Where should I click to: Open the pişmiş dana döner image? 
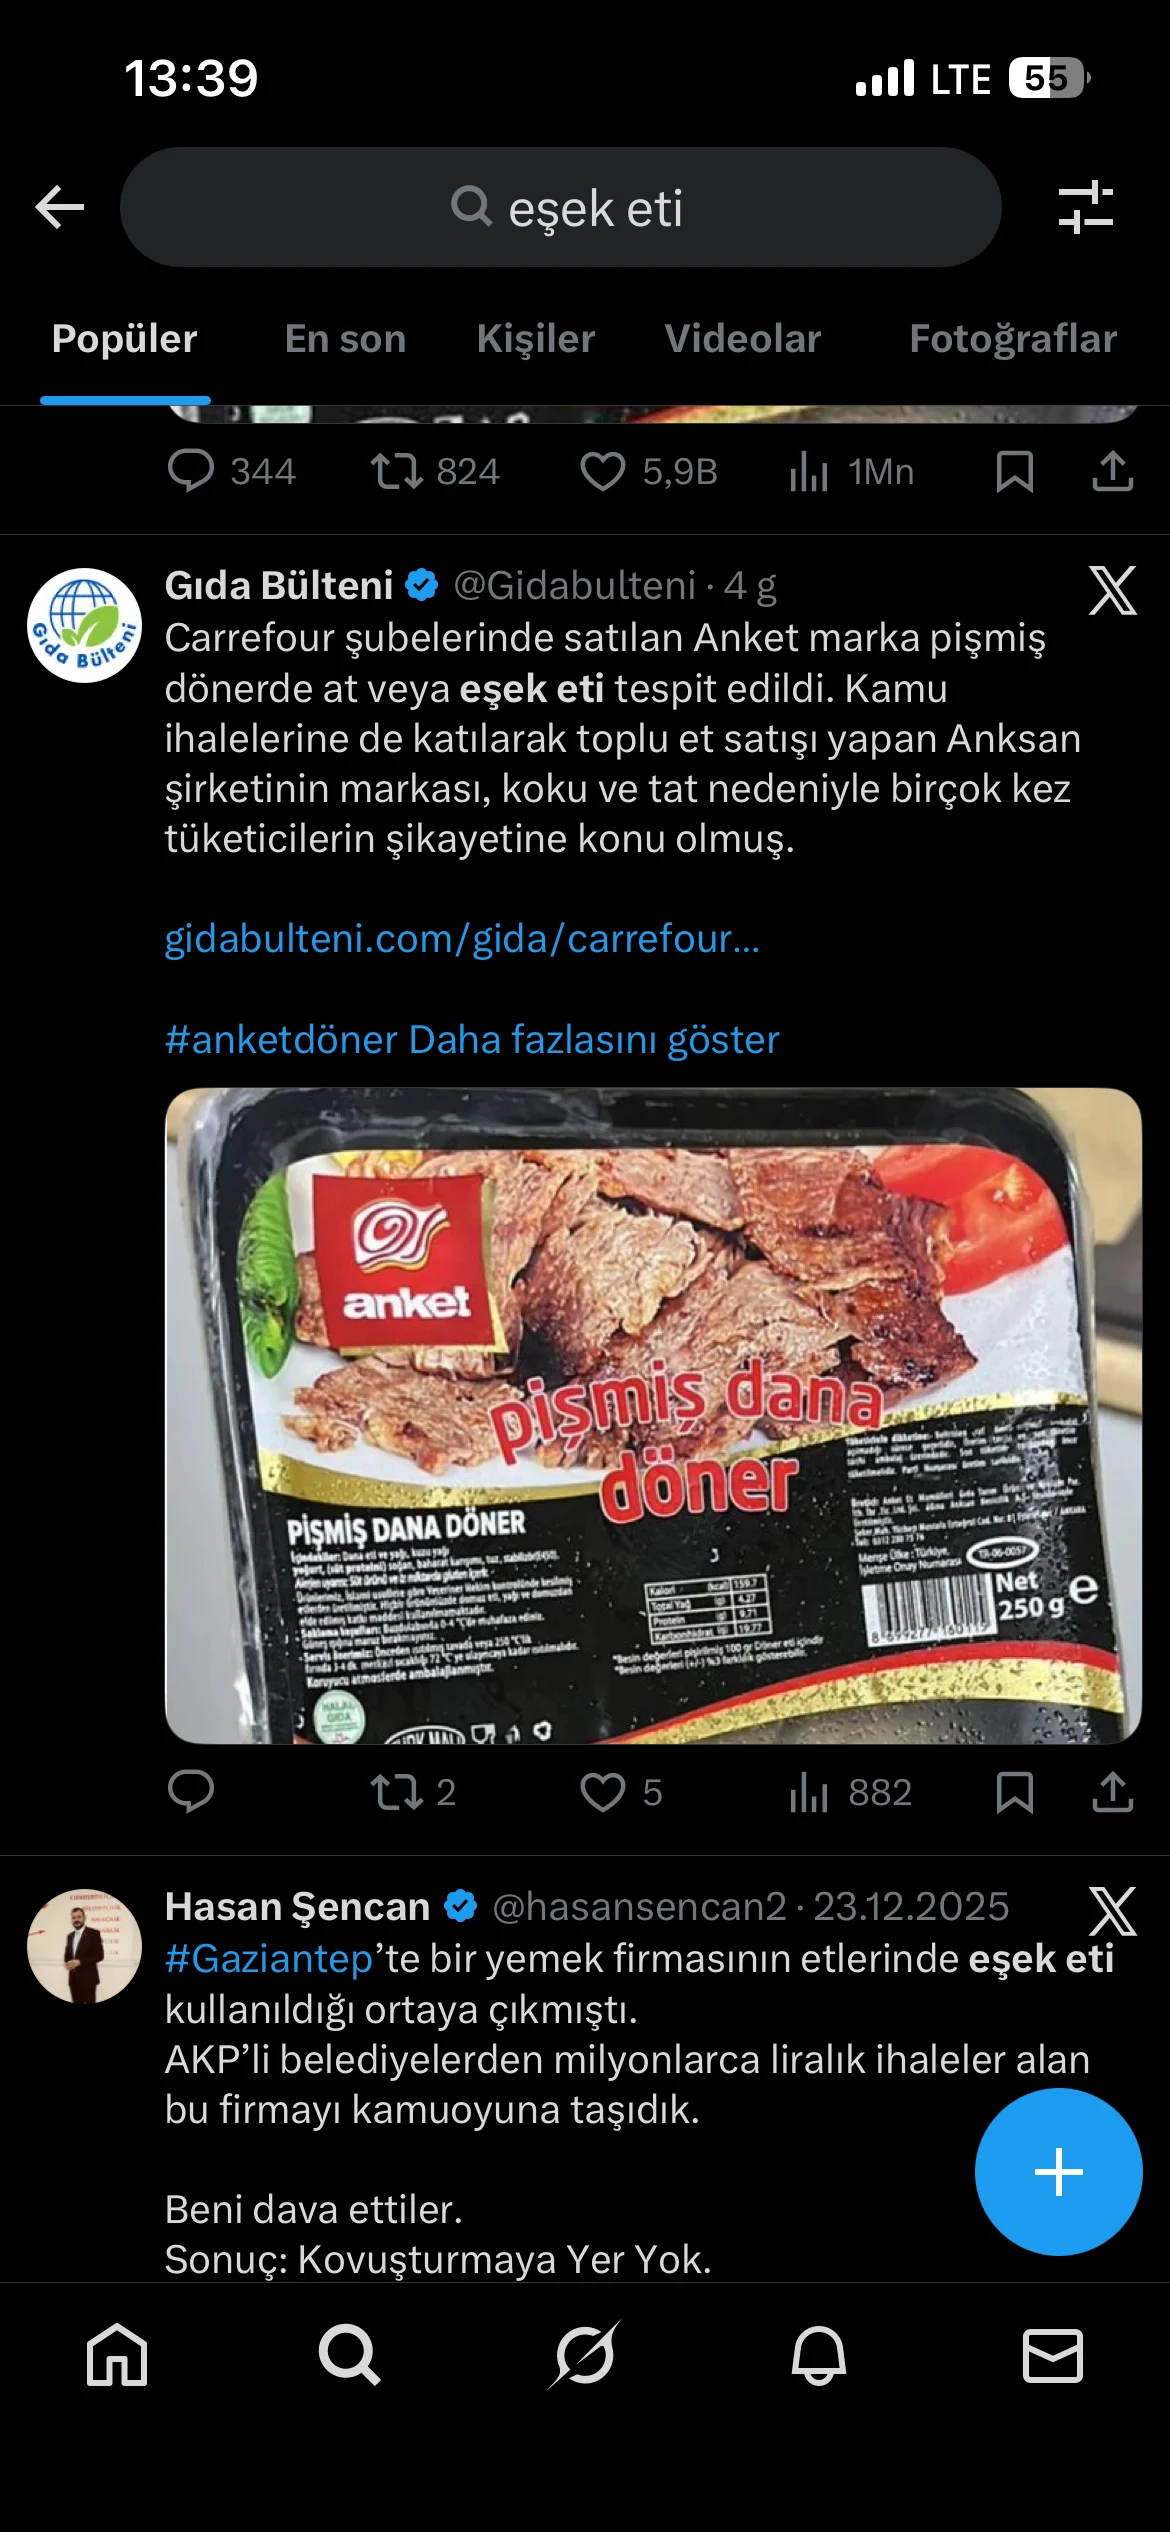coord(653,1416)
